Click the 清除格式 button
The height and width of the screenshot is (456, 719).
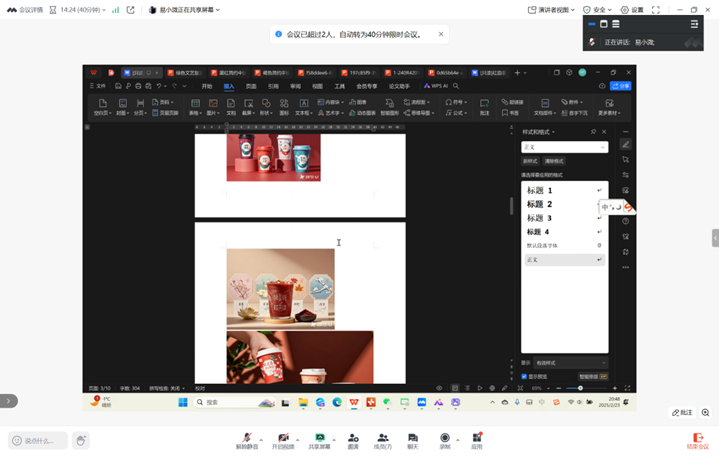tap(554, 161)
